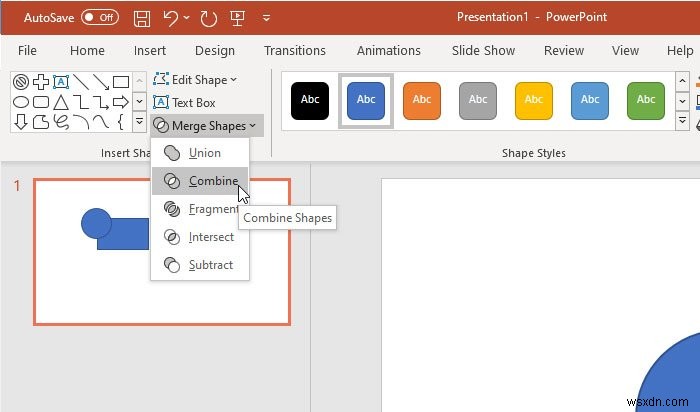Switch to the Review tab
This screenshot has height=412, width=700.
(564, 50)
